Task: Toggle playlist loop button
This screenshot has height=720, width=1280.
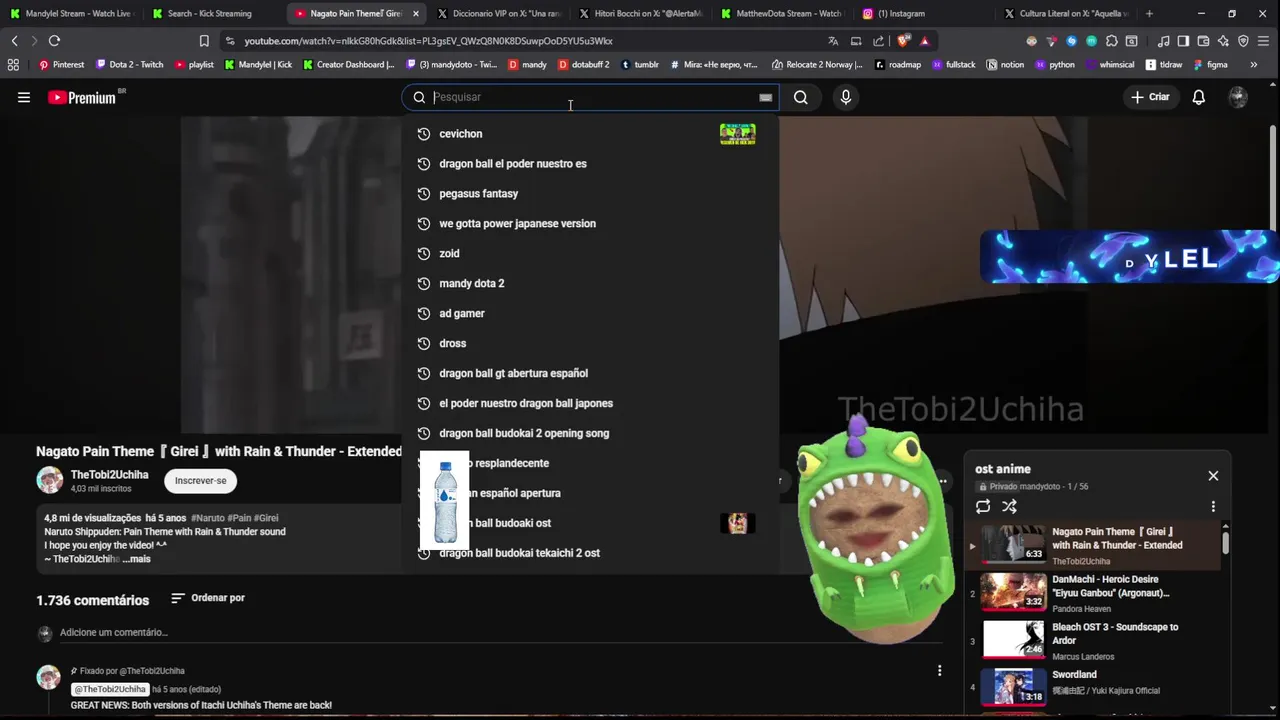Action: point(983,507)
